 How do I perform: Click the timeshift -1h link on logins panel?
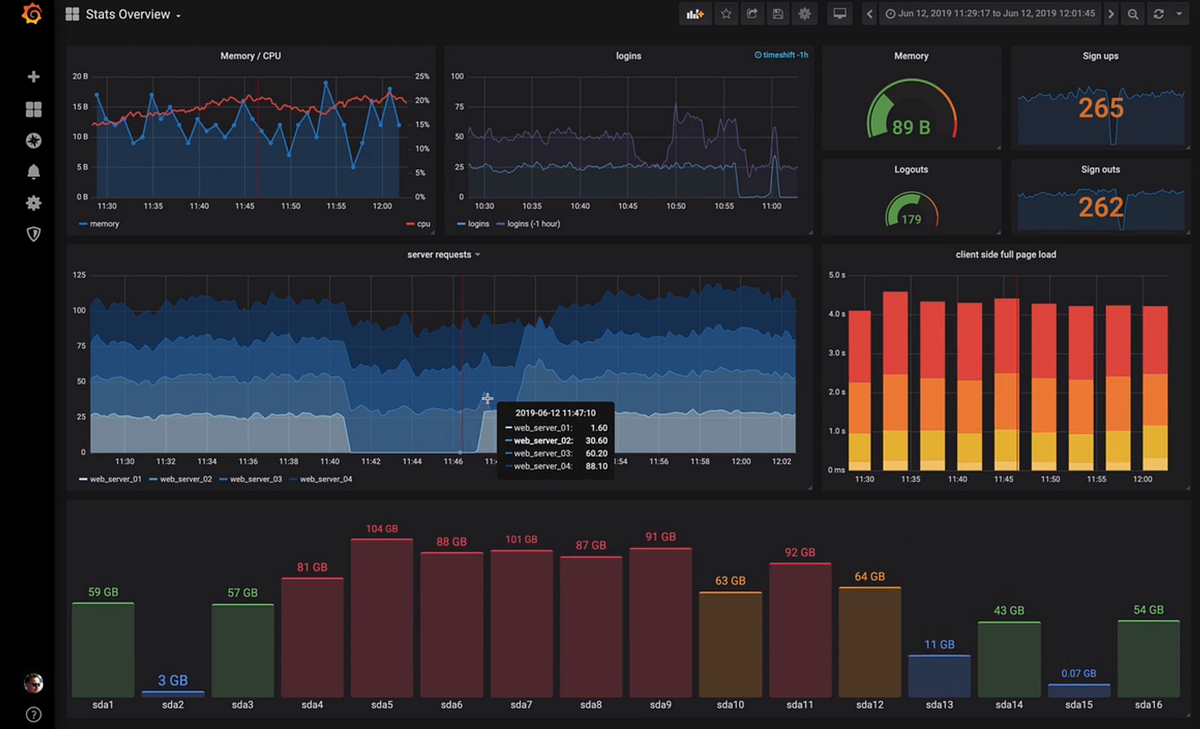[x=781, y=55]
